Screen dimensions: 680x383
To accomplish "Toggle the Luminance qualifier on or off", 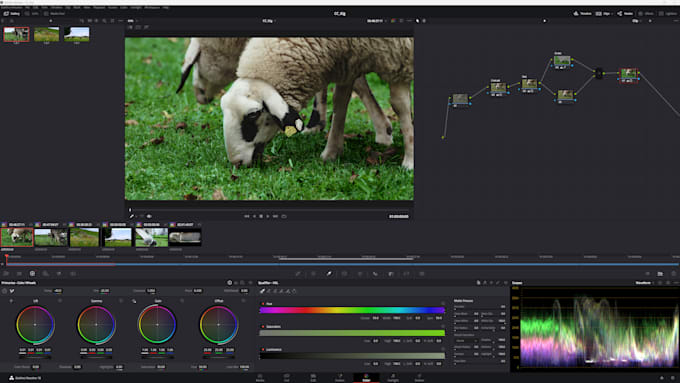I will [x=263, y=349].
